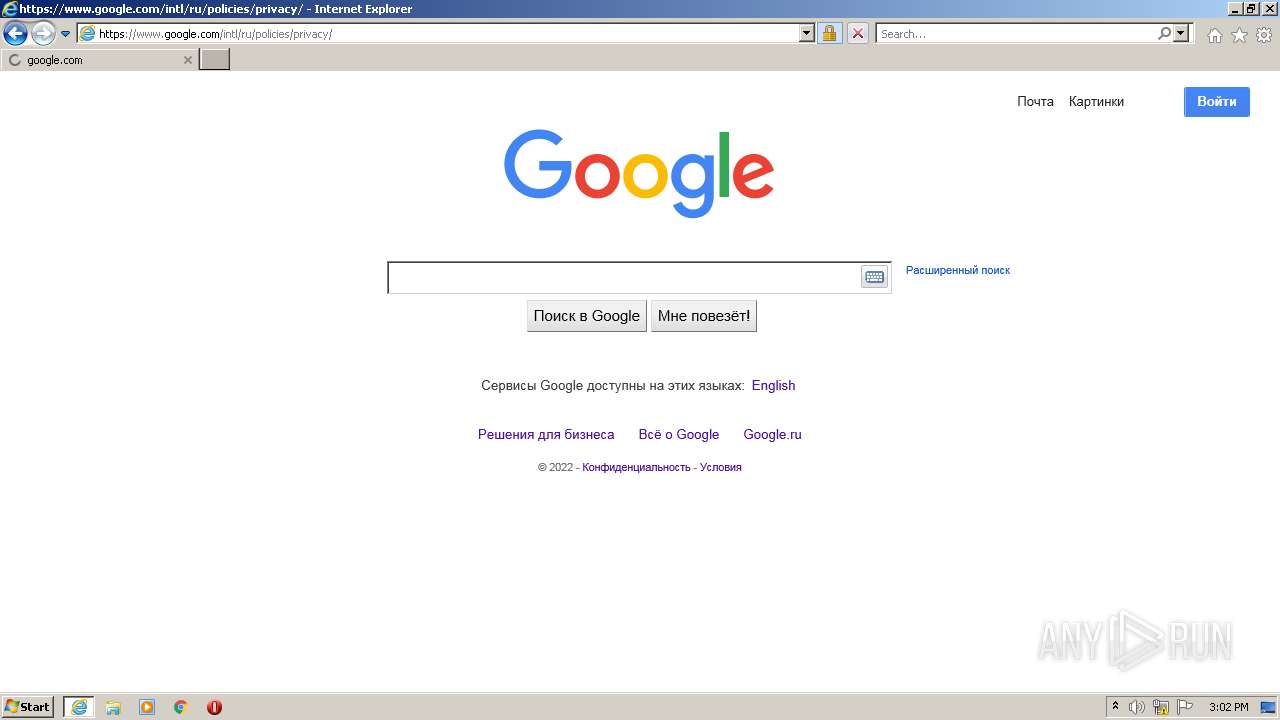This screenshot has height=720, width=1280.
Task: Go forward with the Forward arrow button
Action: click(x=43, y=34)
